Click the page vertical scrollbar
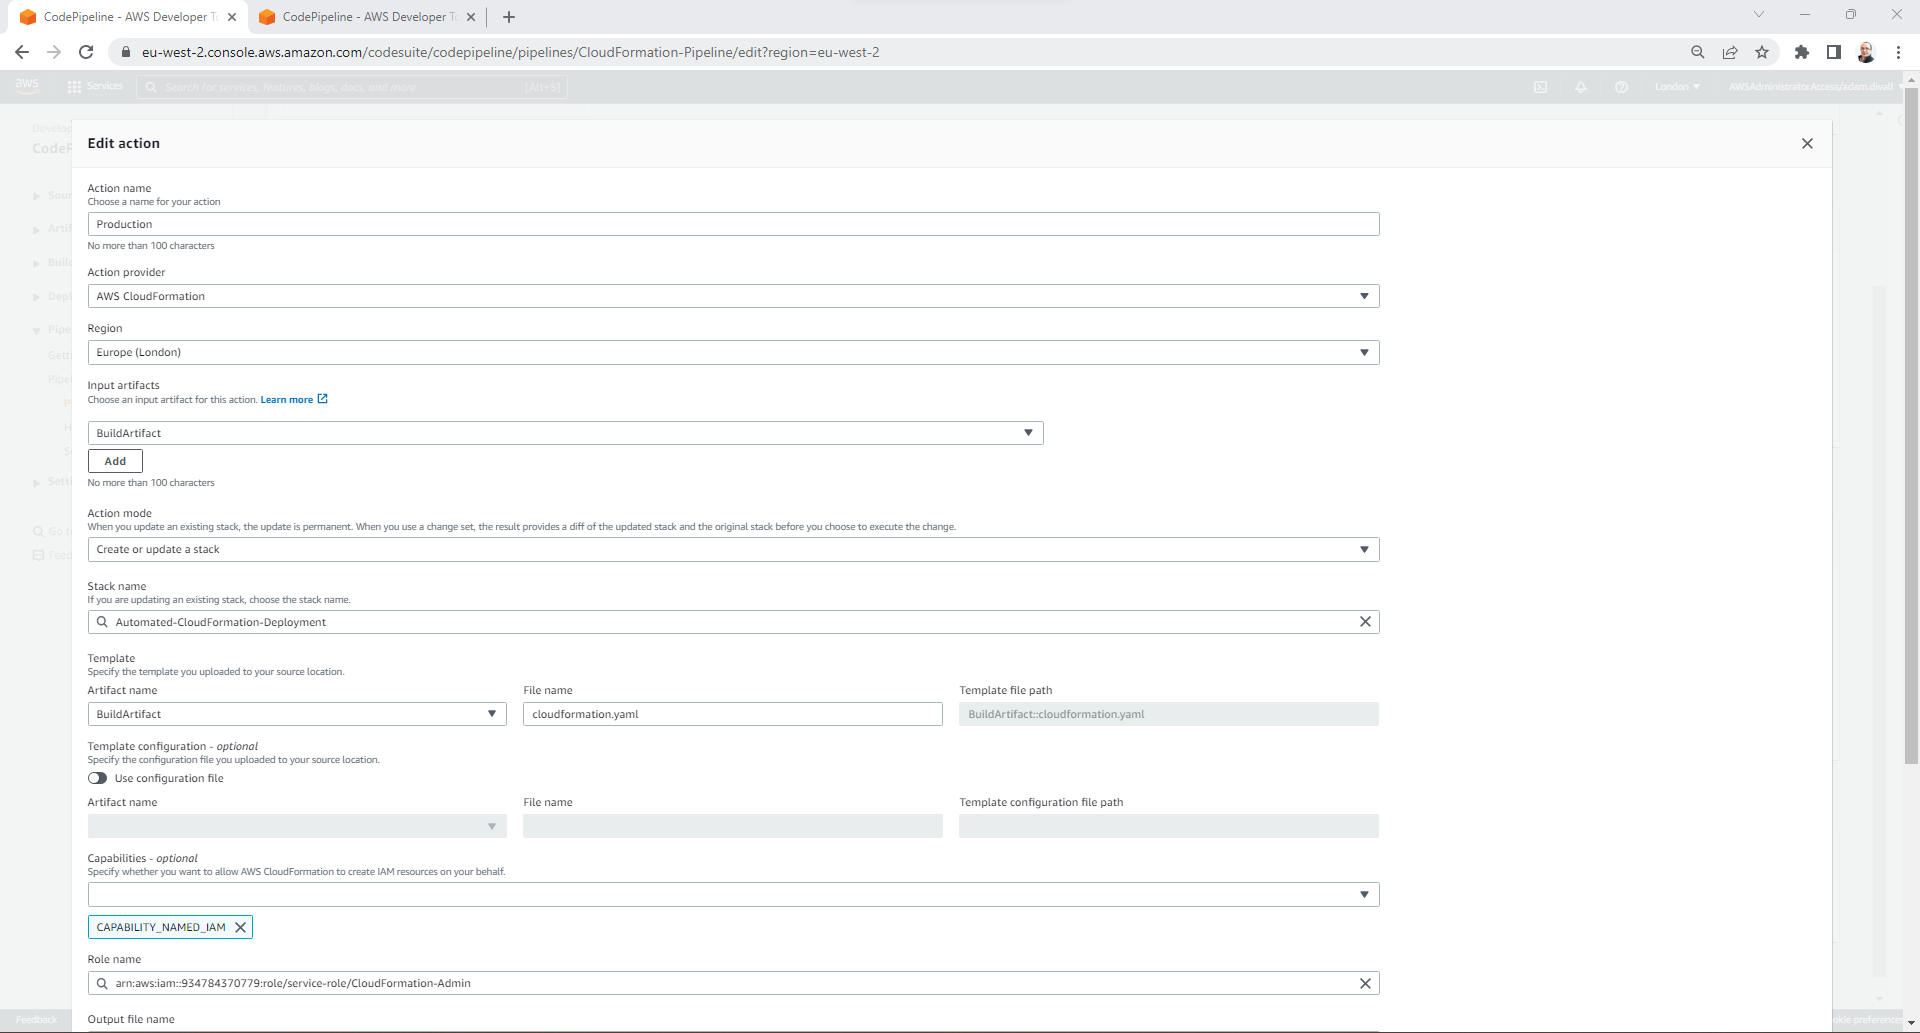The image size is (1920, 1033). [x=1911, y=425]
